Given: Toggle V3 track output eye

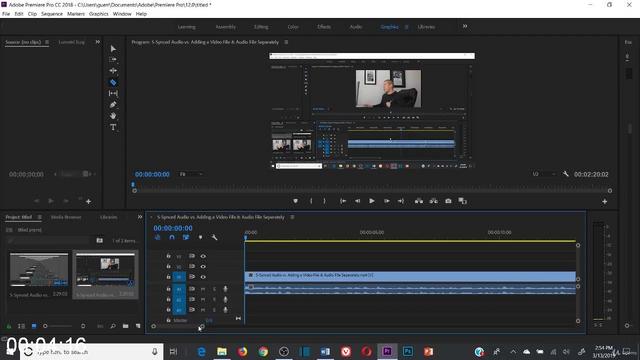Looking at the screenshot, I should click(x=203, y=256).
